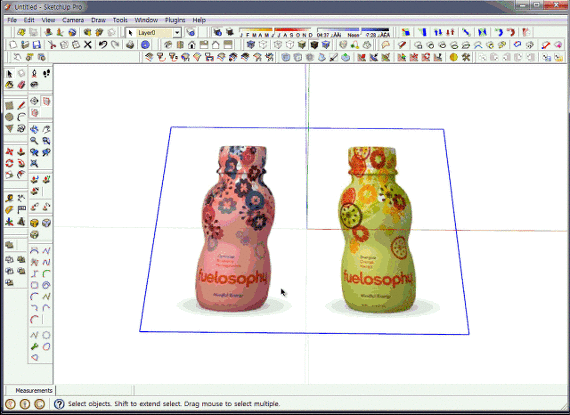Select the Line pencil tool
The height and width of the screenshot is (415, 570).
(x=21, y=106)
